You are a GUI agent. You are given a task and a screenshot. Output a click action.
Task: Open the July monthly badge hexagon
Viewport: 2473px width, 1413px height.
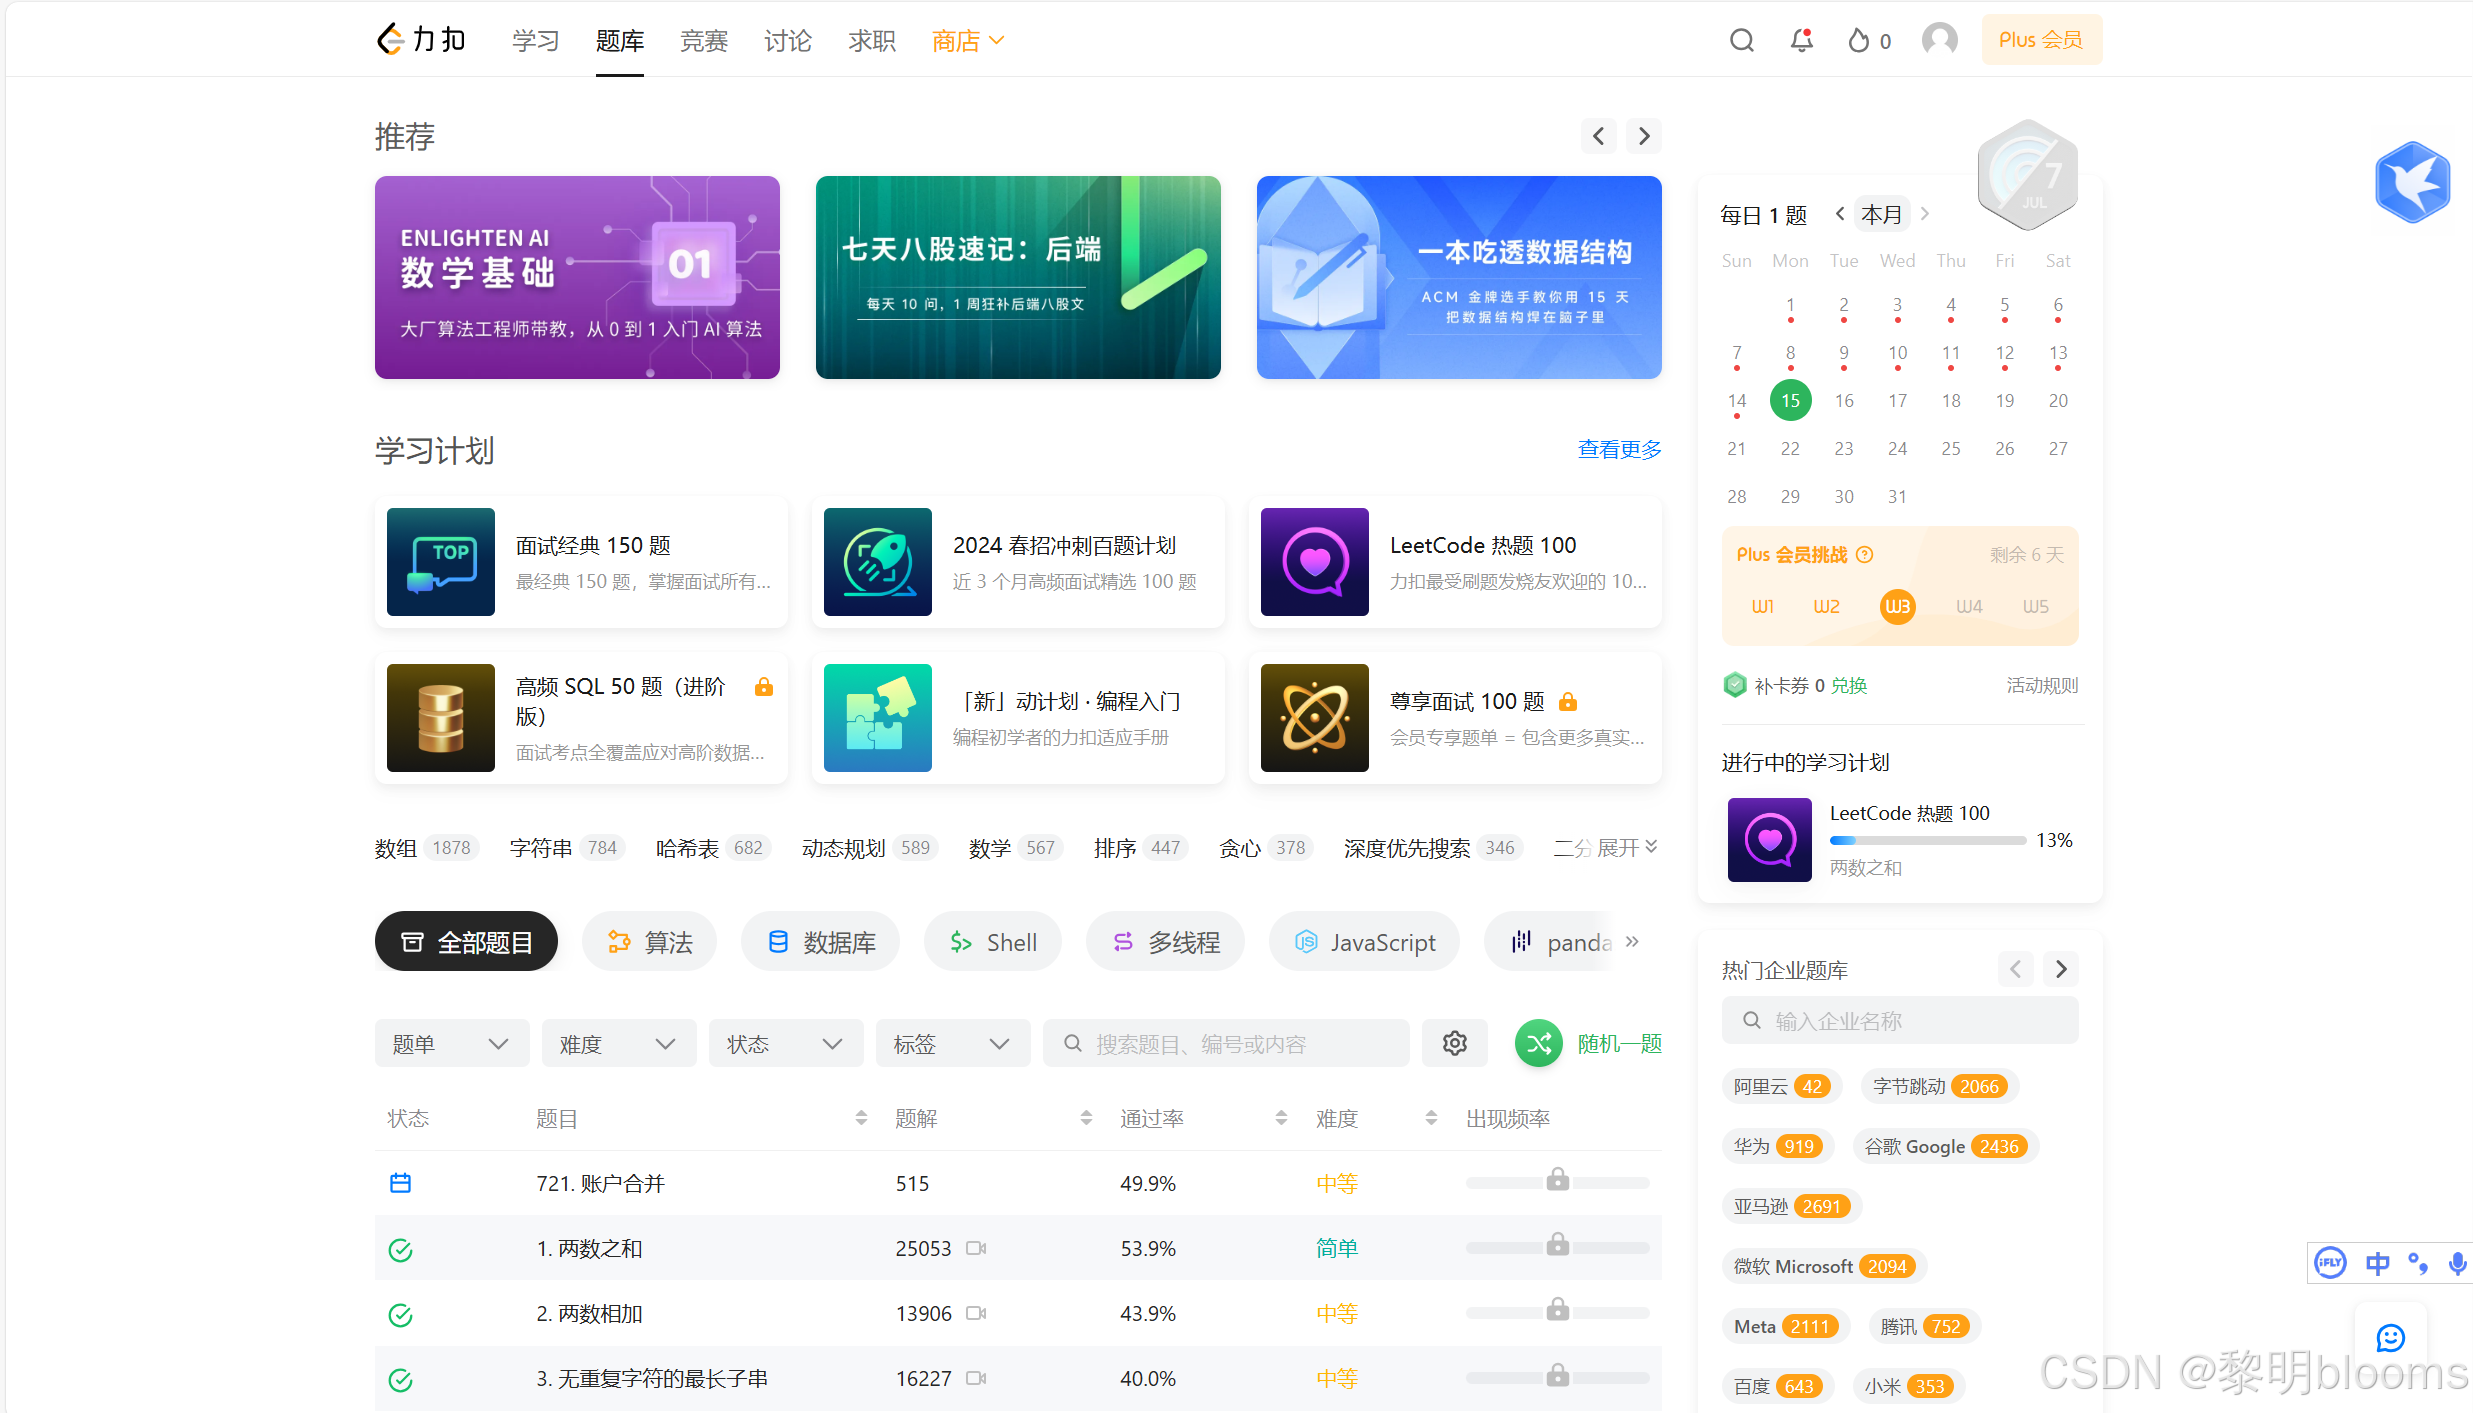(x=2027, y=174)
